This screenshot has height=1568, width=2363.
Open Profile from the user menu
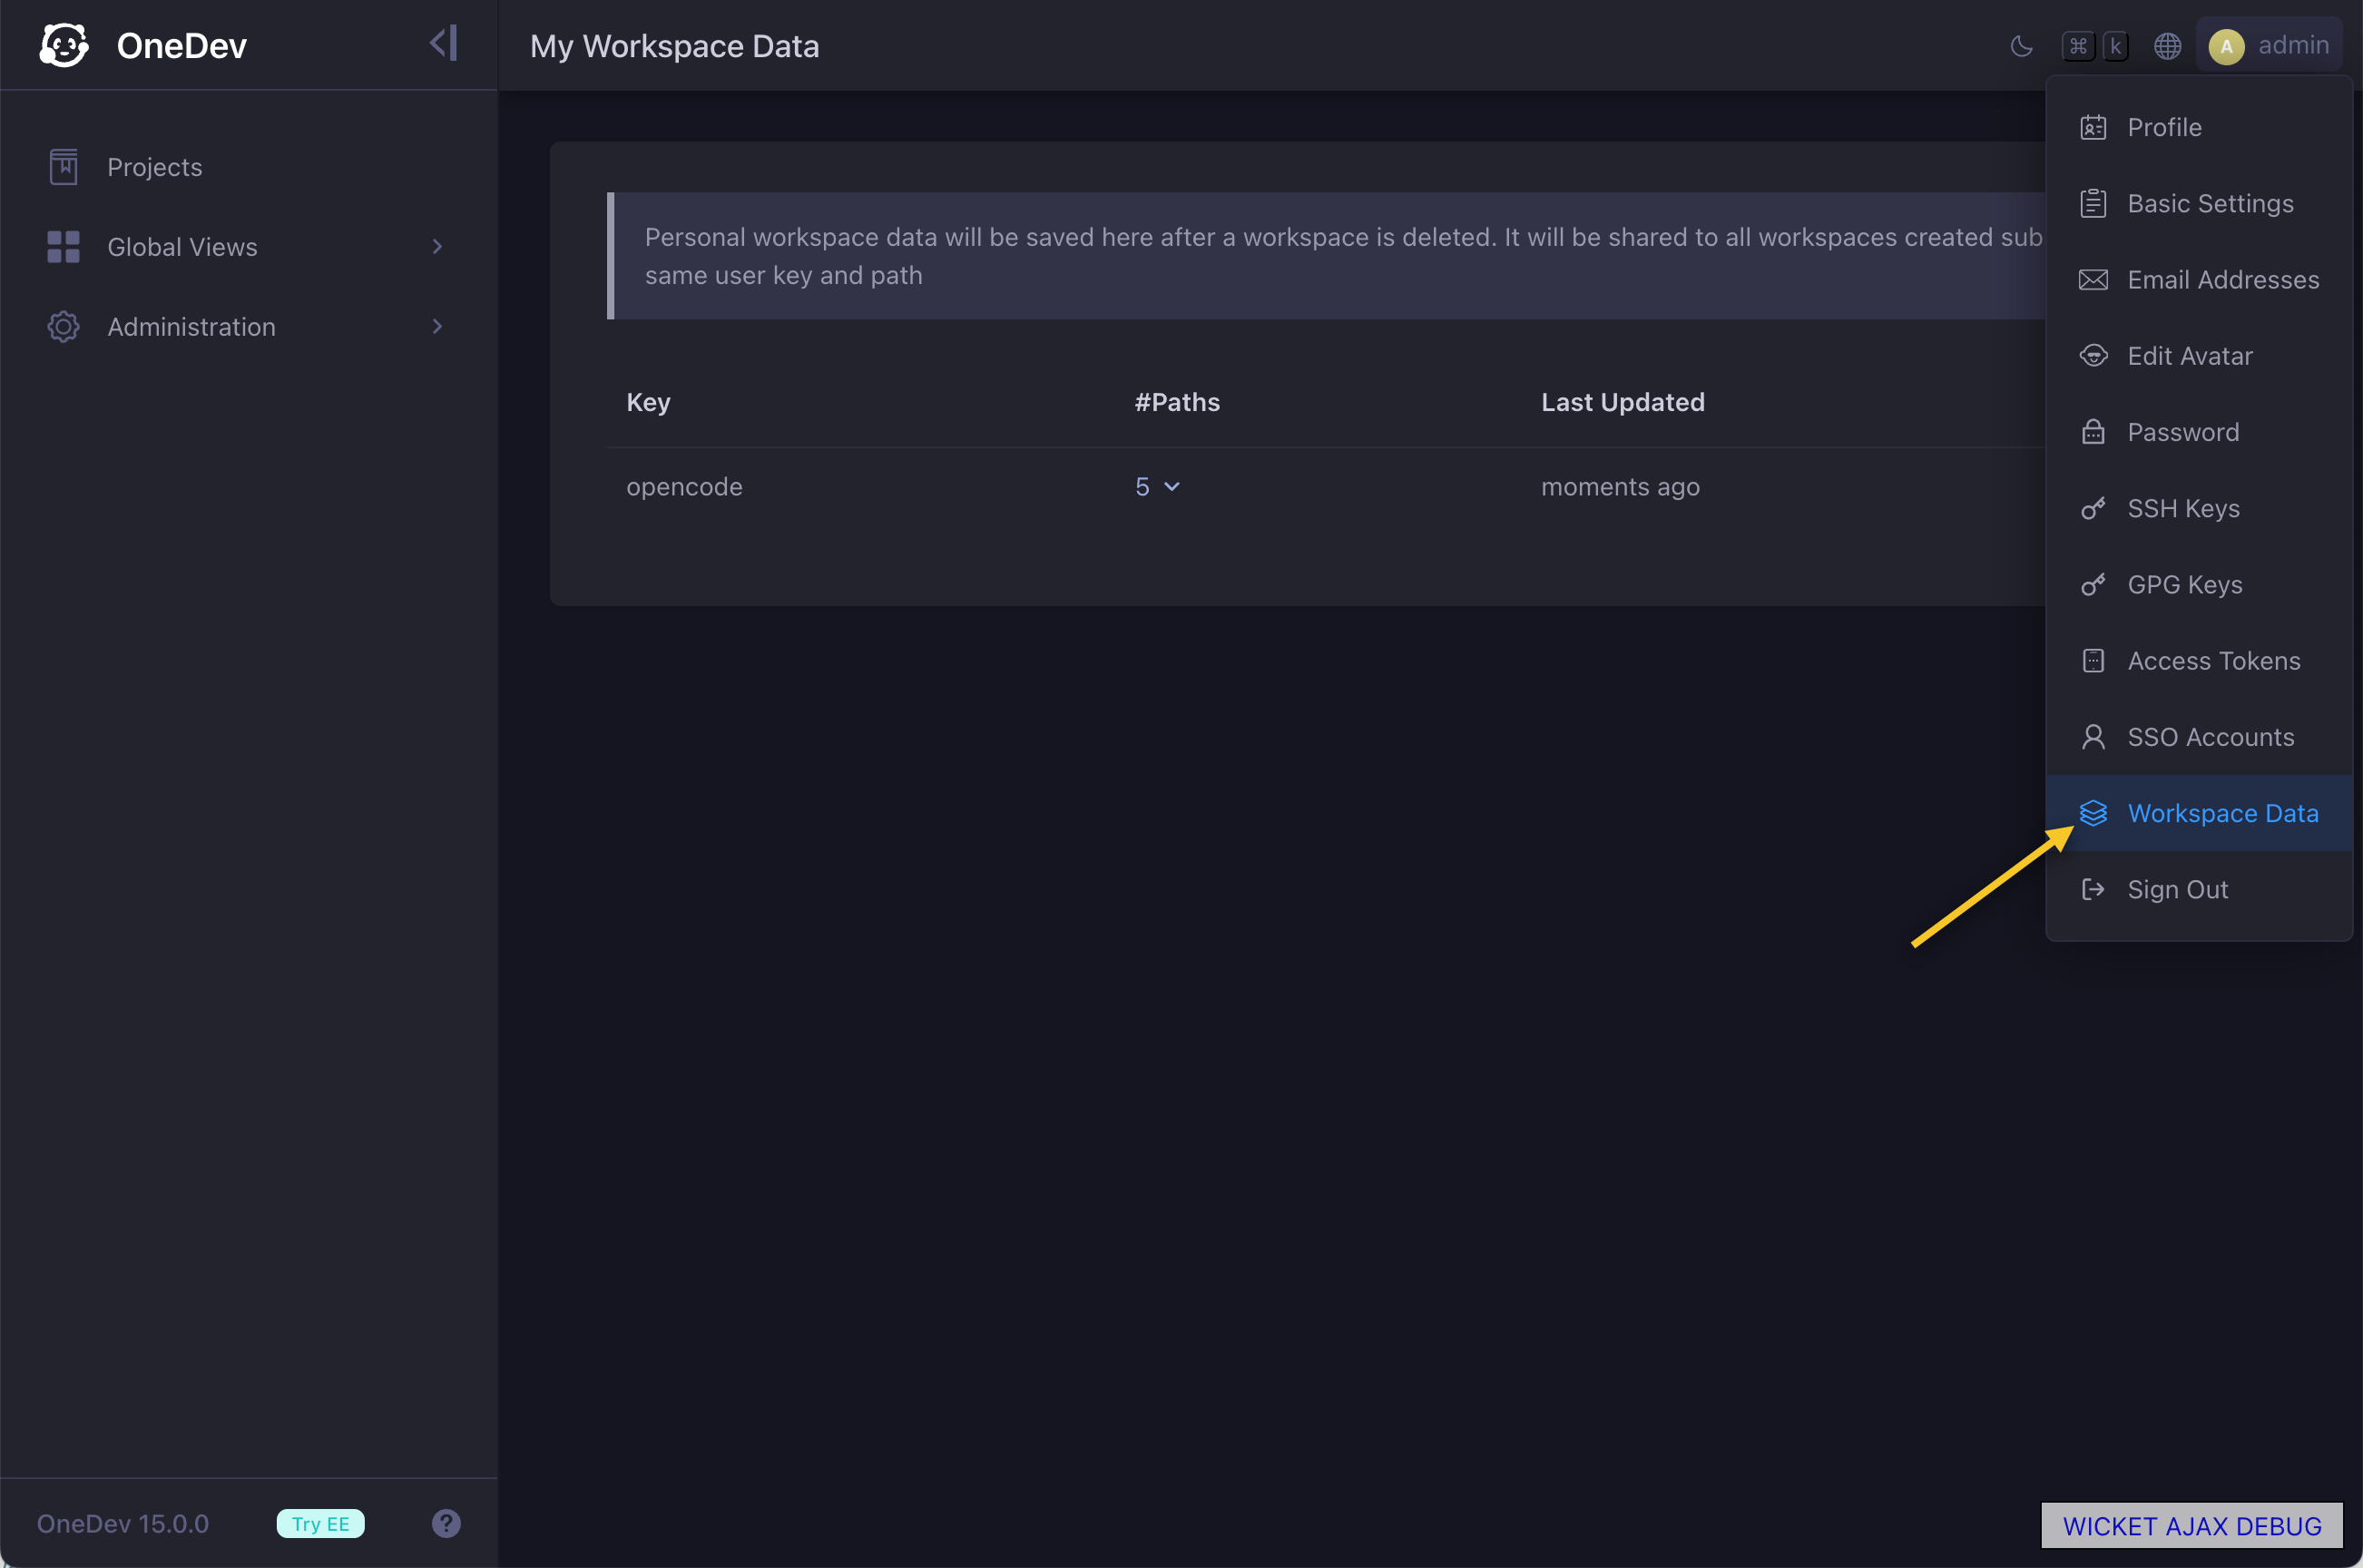2198,127
